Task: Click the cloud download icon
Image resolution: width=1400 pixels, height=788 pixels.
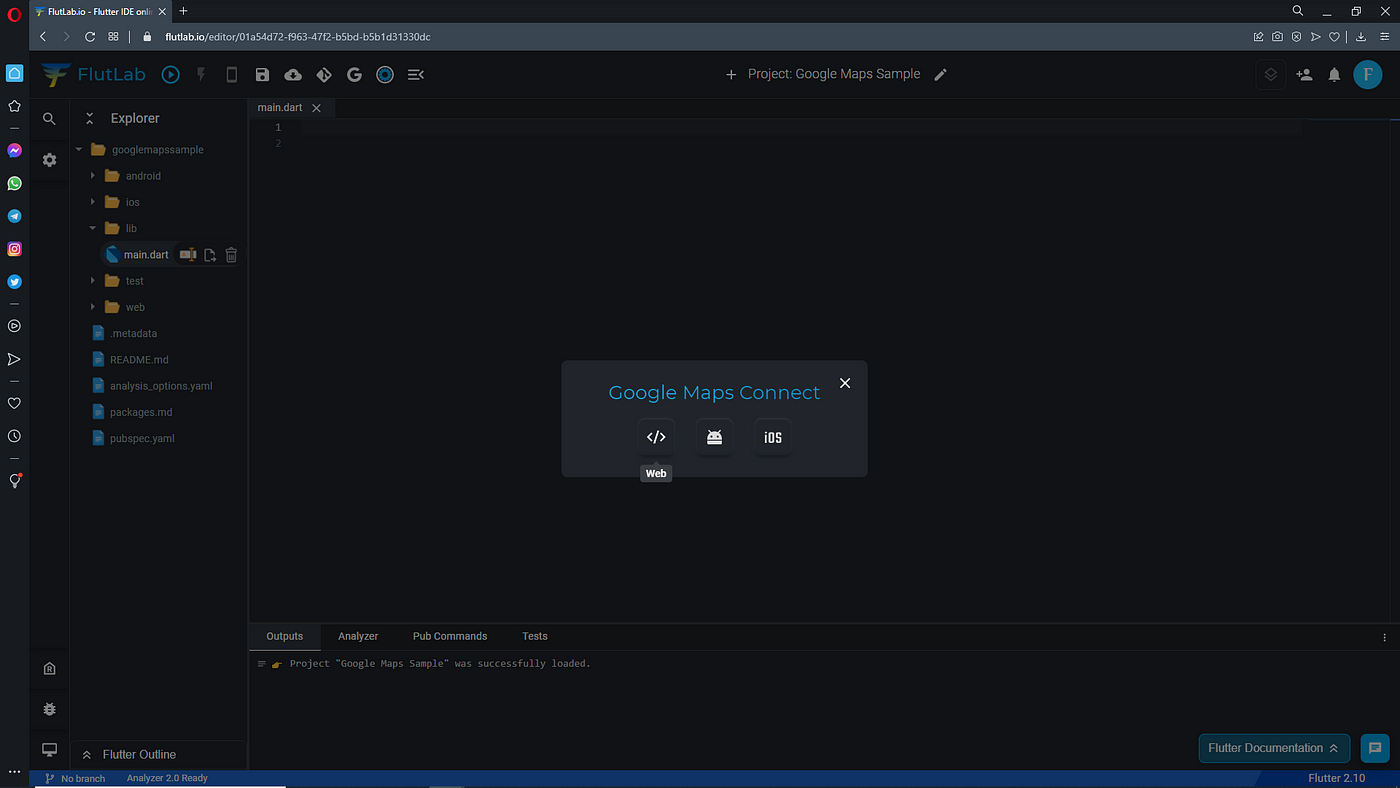Action: pyautogui.click(x=293, y=74)
